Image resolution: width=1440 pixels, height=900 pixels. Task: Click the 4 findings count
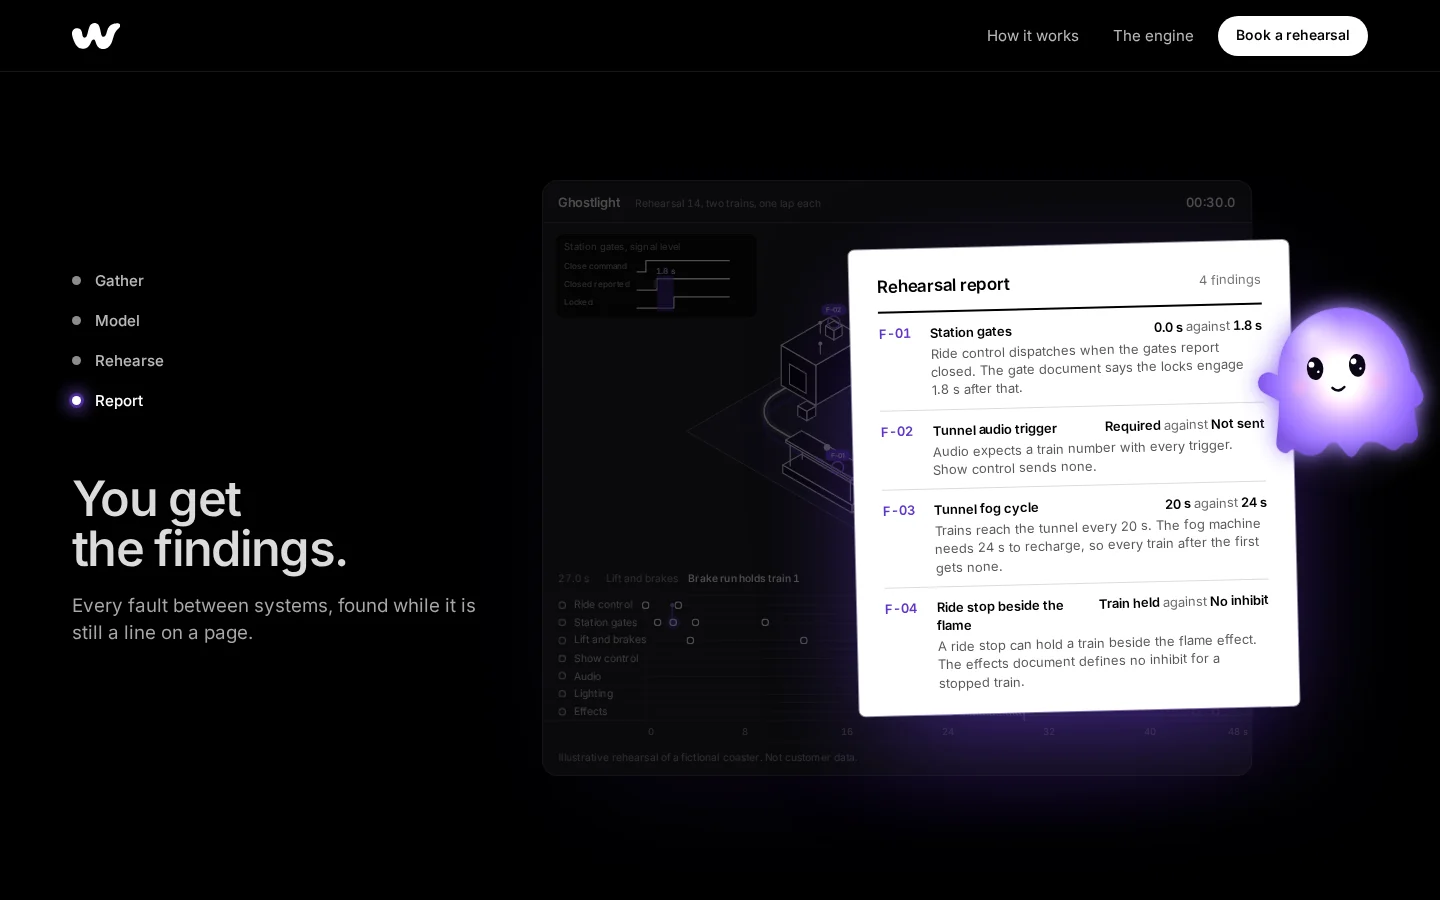pos(1230,280)
